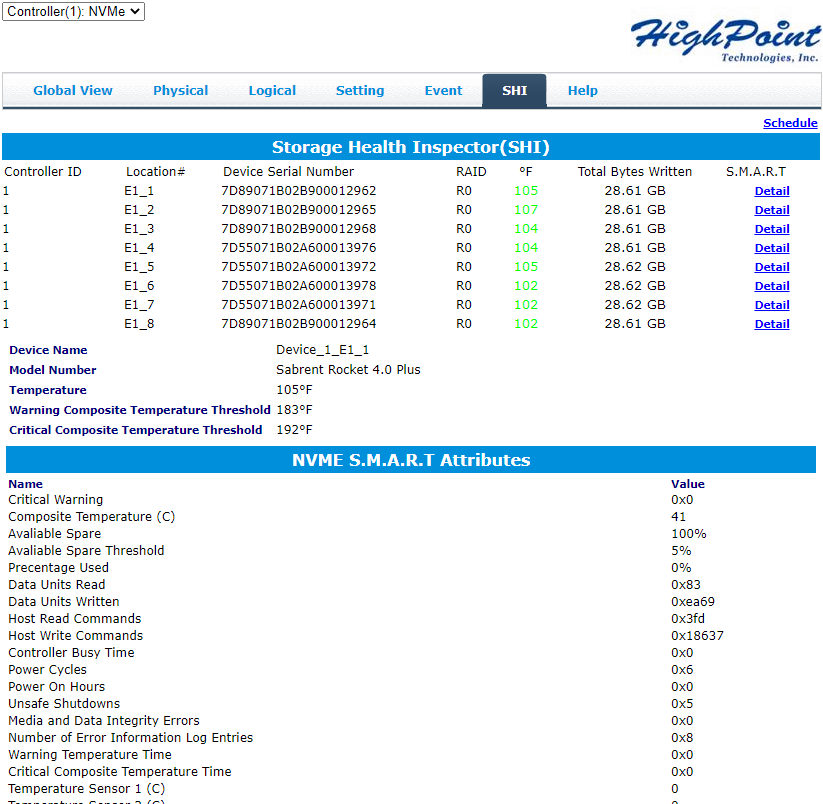Click Detail link for drive E1_4
Viewport: 823px width, 804px height.
pyautogui.click(x=771, y=248)
